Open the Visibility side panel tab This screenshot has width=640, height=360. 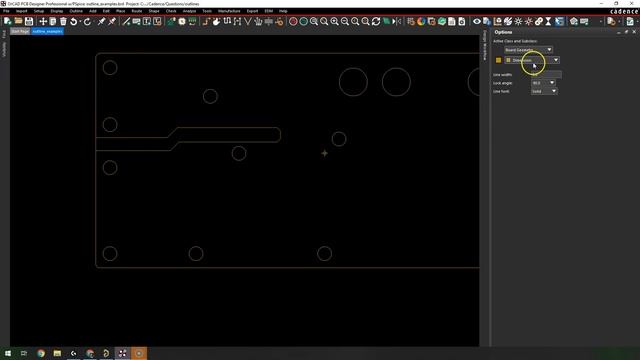[4, 49]
